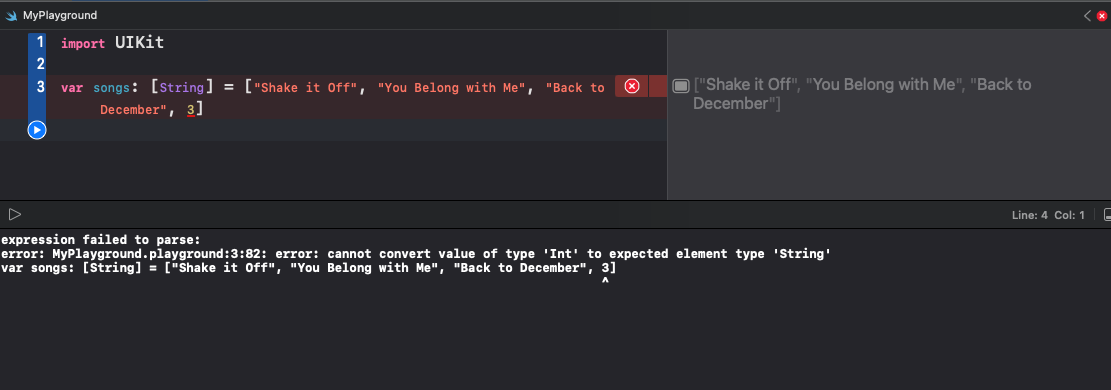Click the divider between editor and console
1111x390 pixels.
point(556,201)
